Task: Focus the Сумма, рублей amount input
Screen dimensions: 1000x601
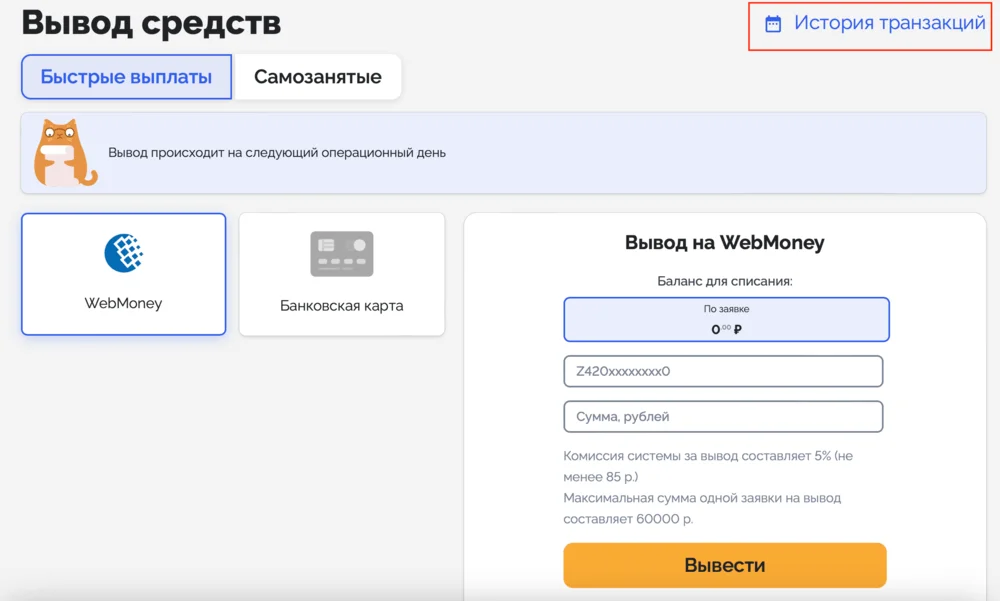Action: pyautogui.click(x=723, y=417)
